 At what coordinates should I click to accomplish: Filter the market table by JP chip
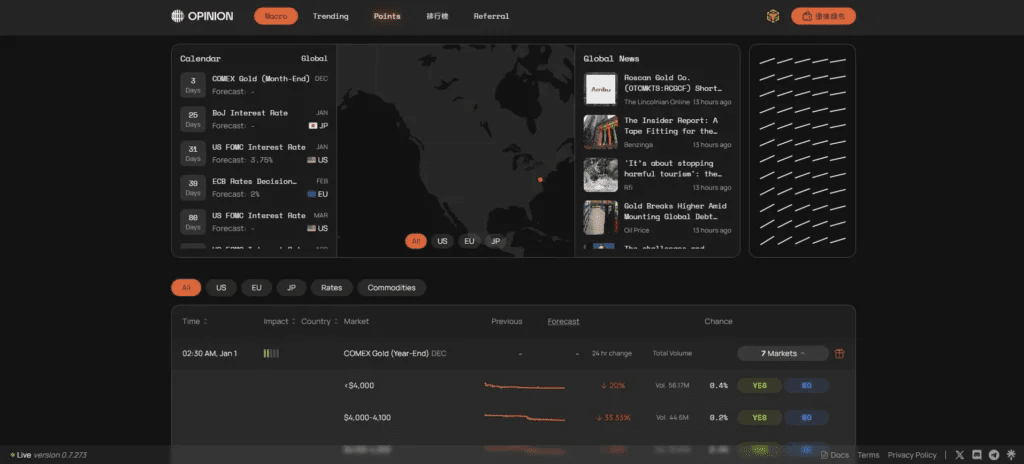tap(291, 288)
